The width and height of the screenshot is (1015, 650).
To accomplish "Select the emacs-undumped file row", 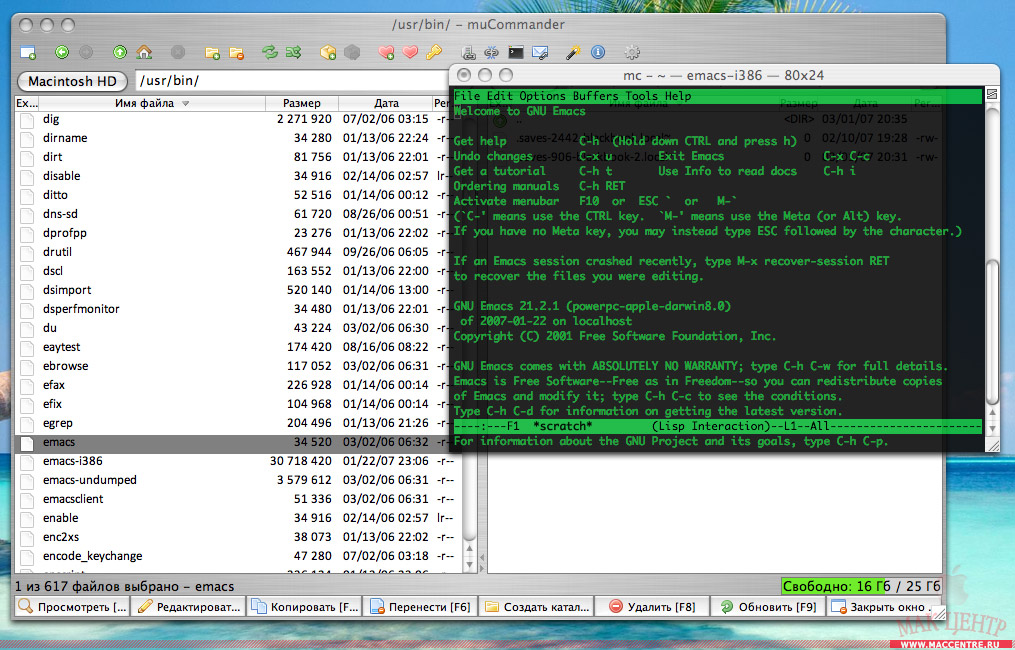I will [239, 480].
